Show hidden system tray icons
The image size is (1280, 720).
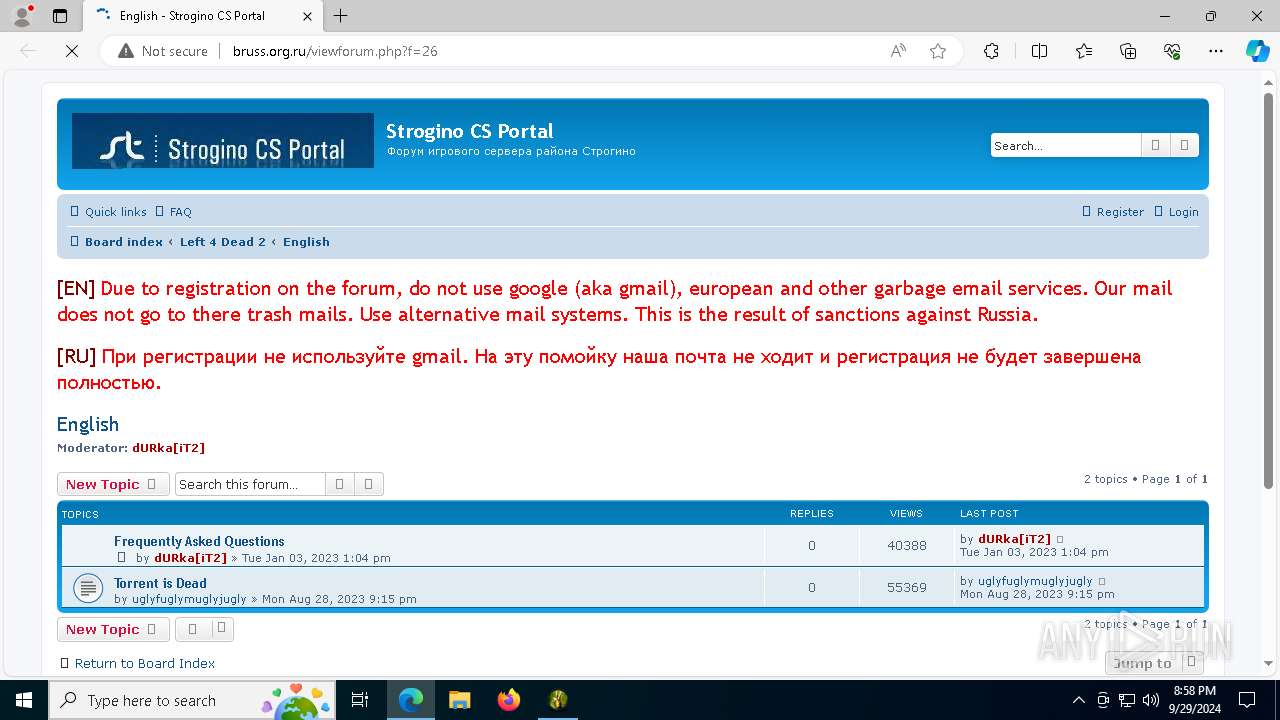pos(1078,700)
